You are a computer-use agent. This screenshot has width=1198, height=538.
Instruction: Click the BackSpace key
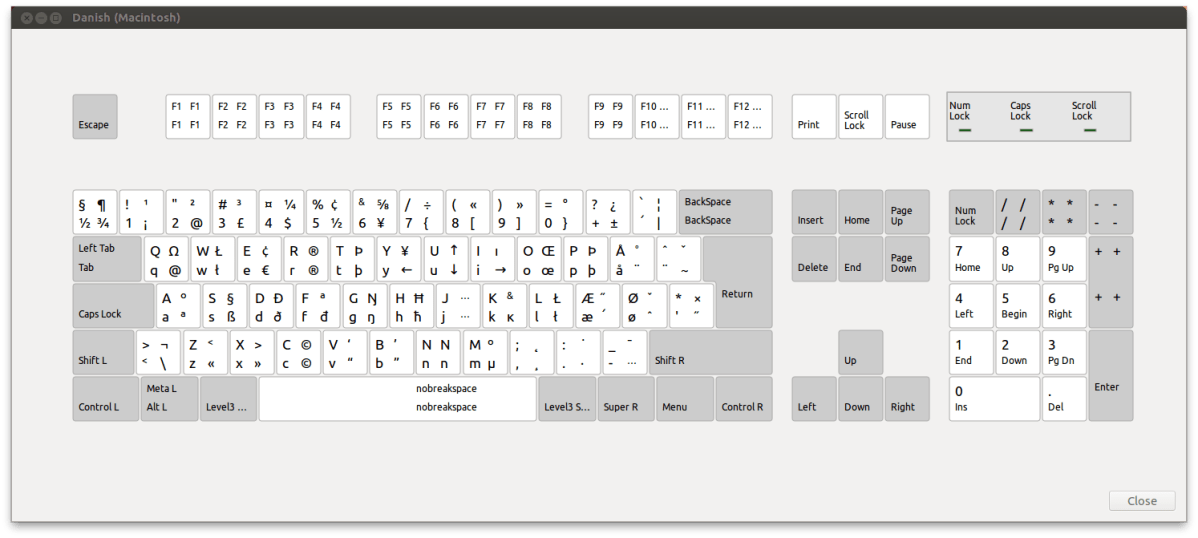click(x=726, y=212)
